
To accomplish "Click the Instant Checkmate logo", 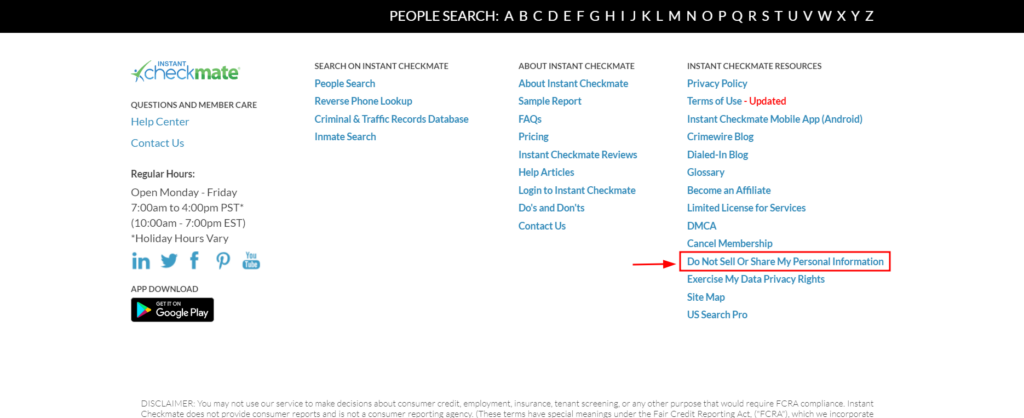I will (185, 71).
